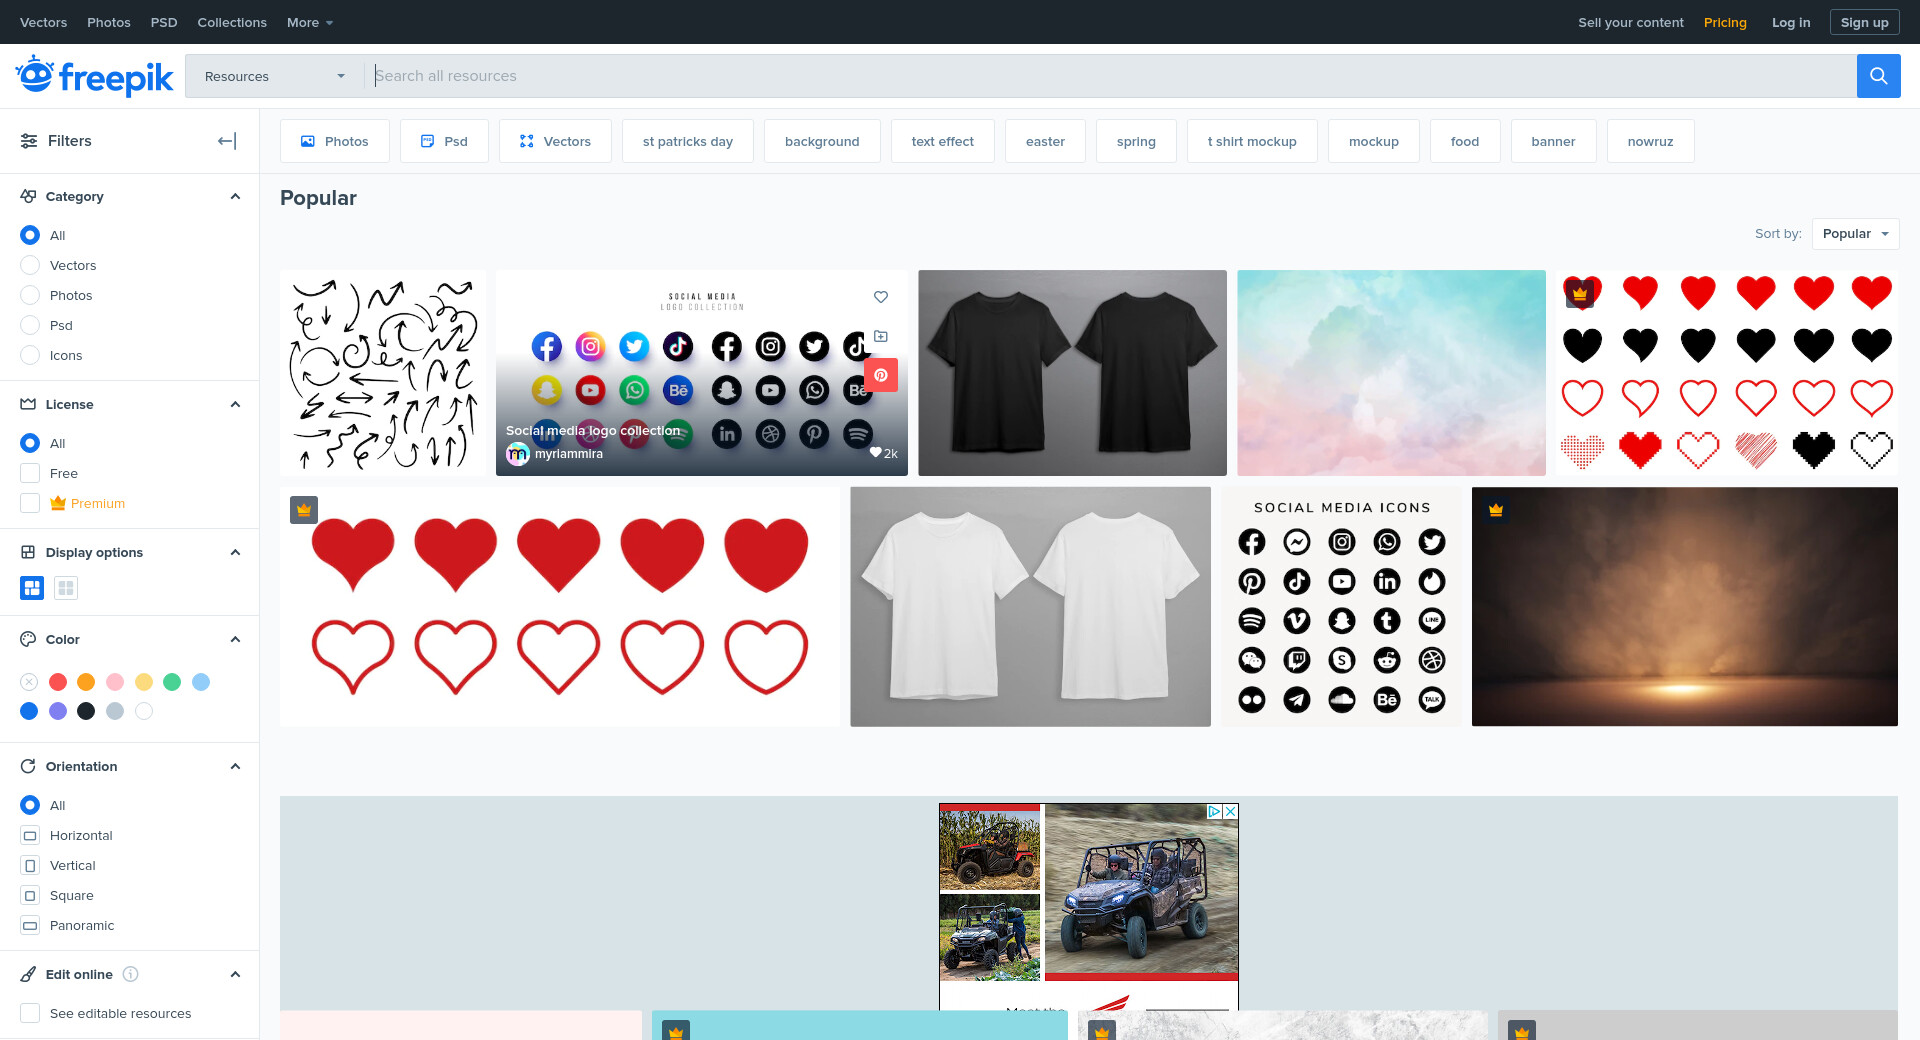Open the Resources search type dropdown

(274, 76)
